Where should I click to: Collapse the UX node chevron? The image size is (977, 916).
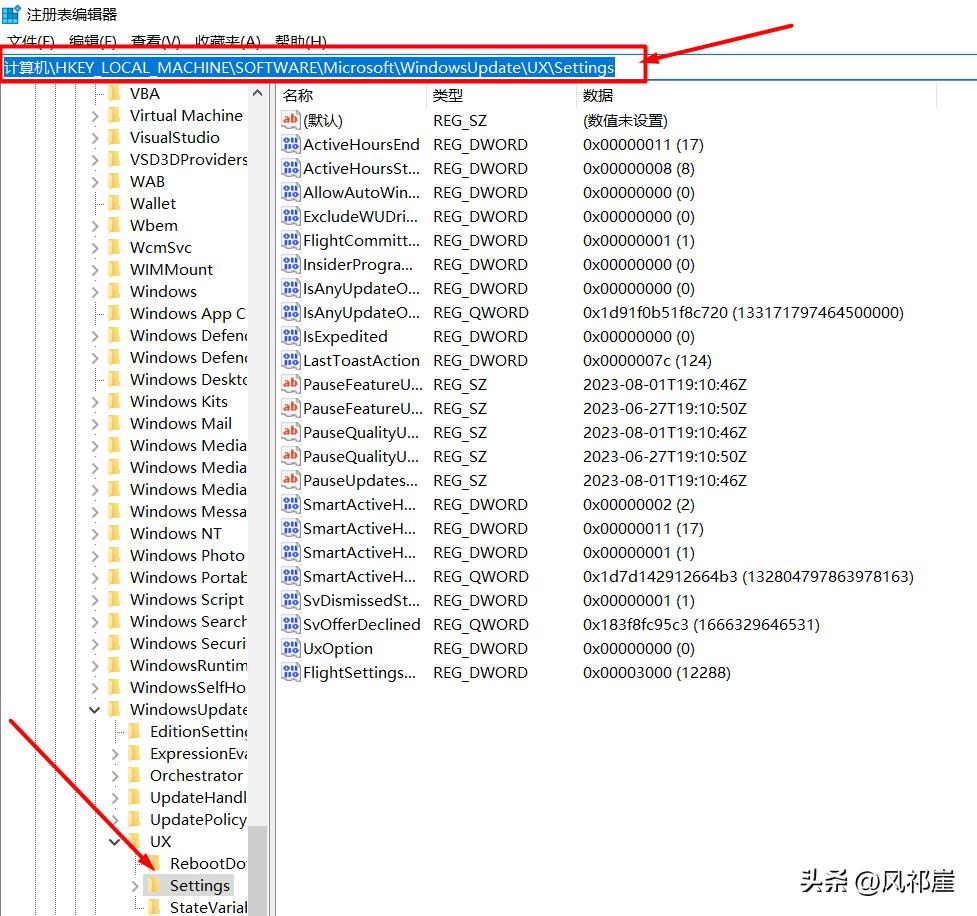(x=113, y=841)
